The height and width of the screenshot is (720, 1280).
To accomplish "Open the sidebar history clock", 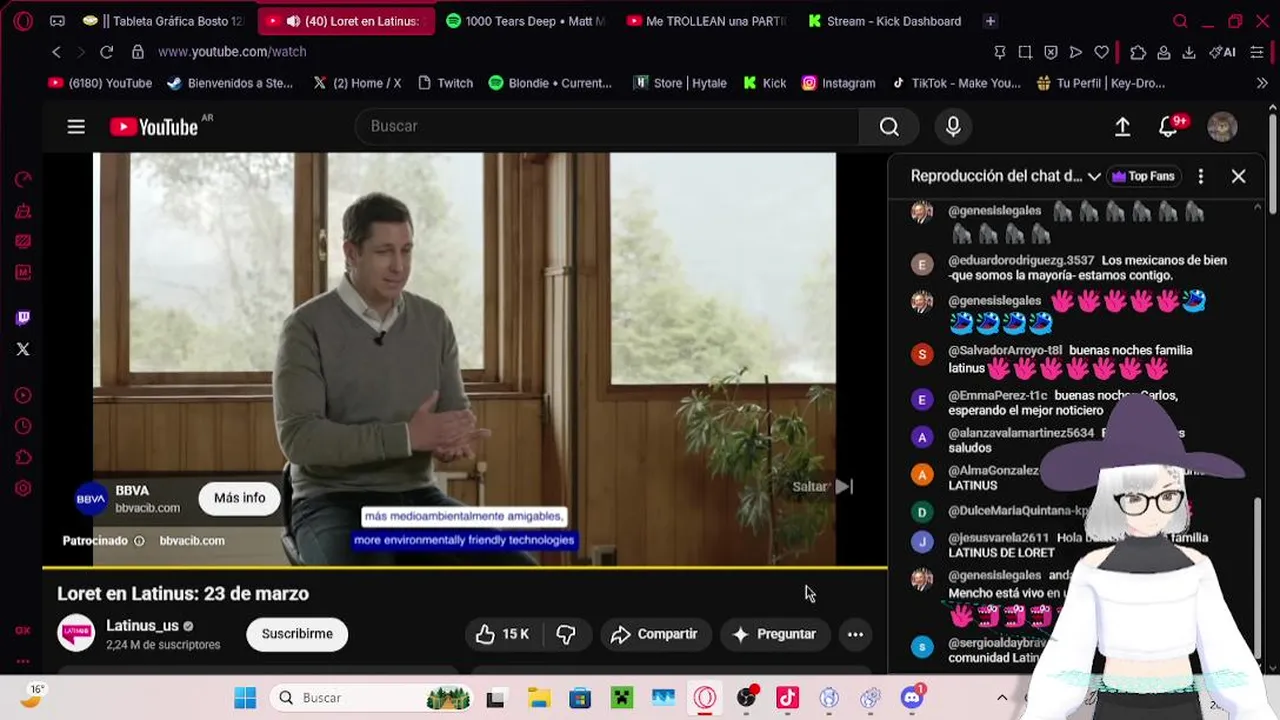I will (23, 426).
